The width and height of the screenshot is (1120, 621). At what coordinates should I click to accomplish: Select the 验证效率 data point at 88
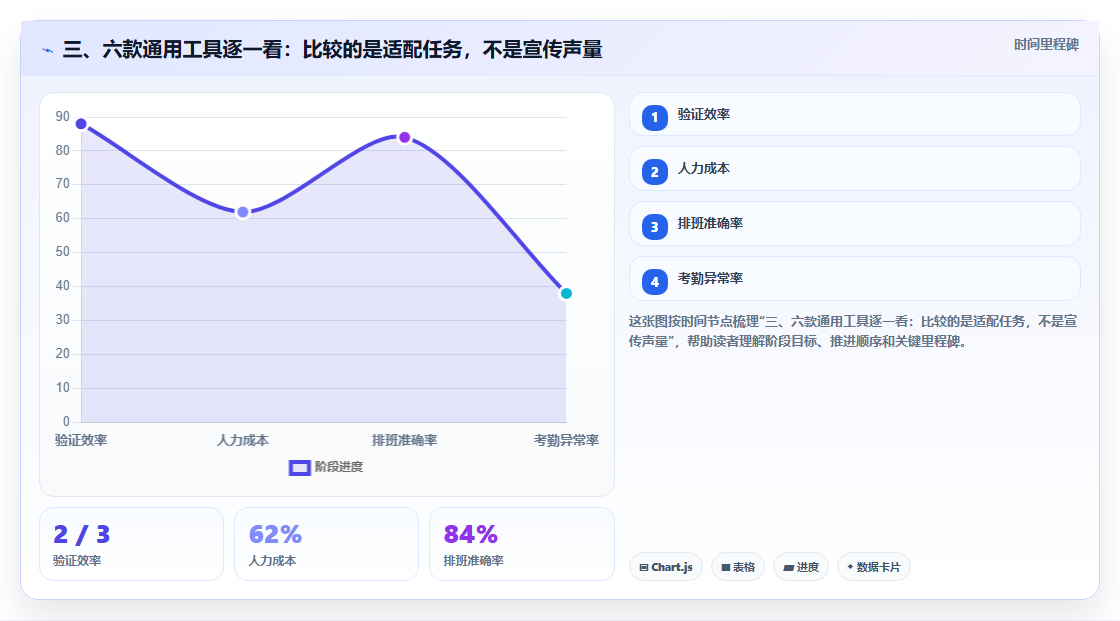coord(81,124)
